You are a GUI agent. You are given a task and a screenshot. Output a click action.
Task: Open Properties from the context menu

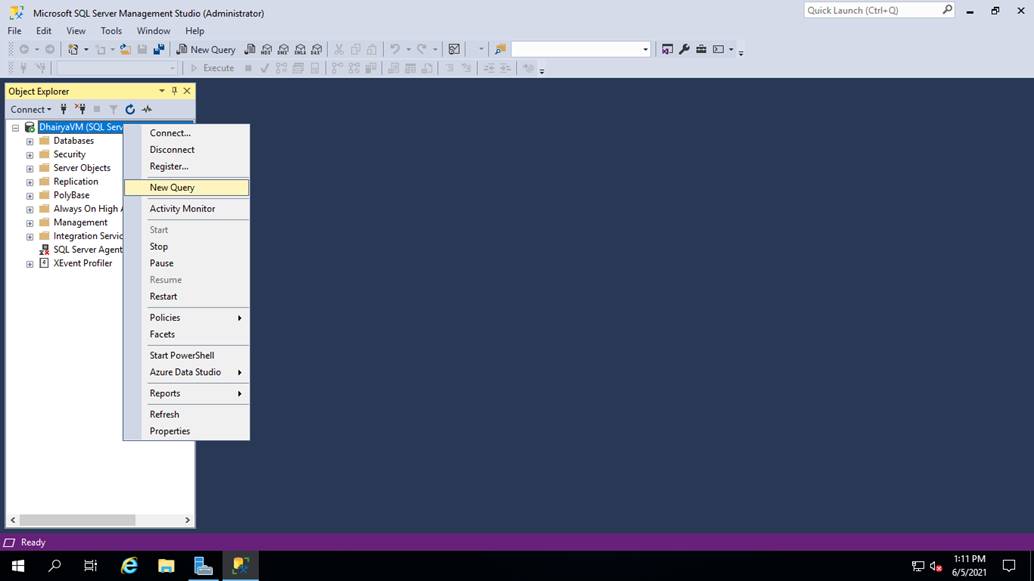pos(169,431)
